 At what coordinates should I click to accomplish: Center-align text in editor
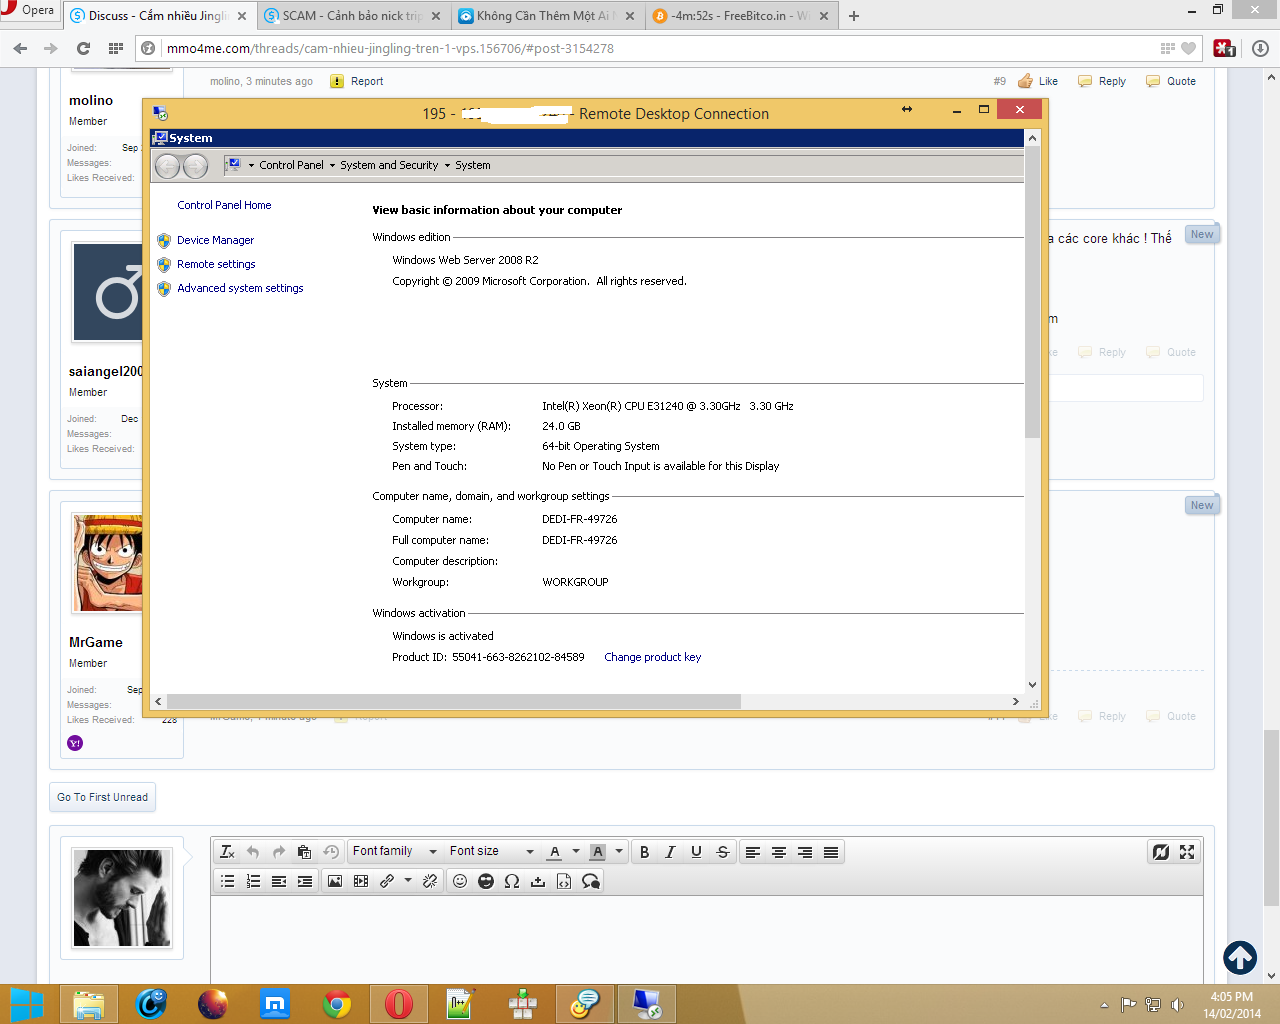pos(779,852)
